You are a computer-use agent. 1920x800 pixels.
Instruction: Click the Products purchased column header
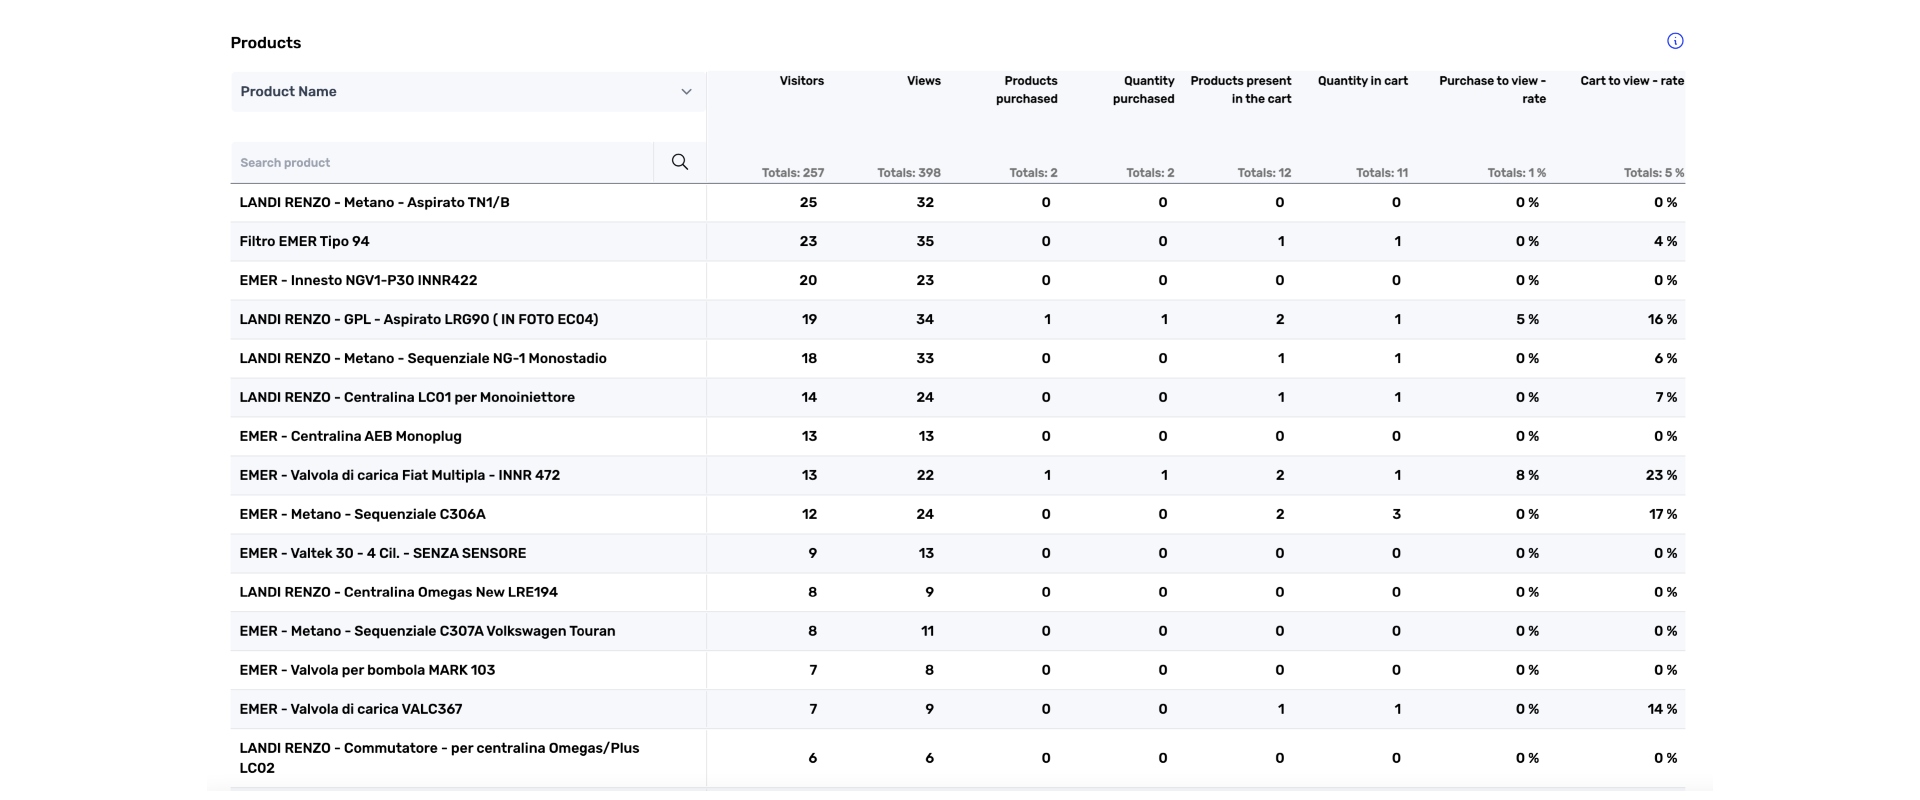click(x=1027, y=90)
